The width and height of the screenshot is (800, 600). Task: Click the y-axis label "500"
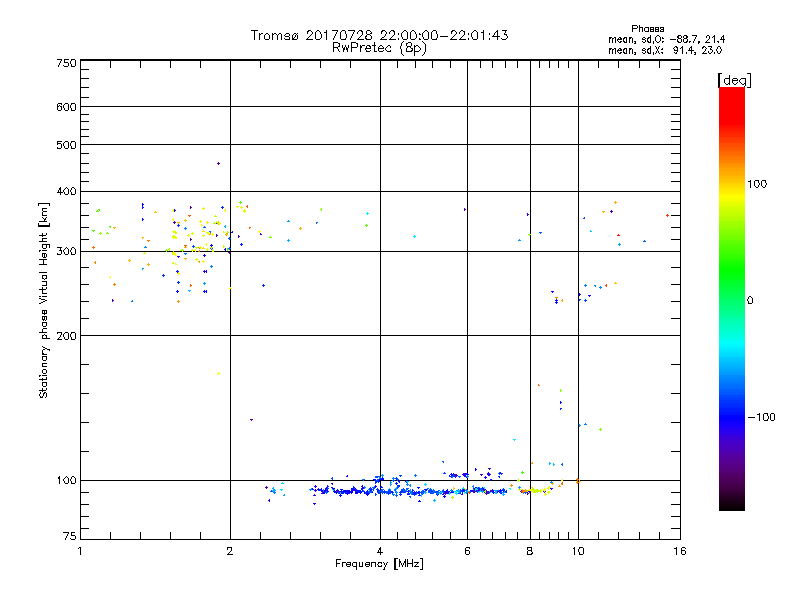(66, 145)
